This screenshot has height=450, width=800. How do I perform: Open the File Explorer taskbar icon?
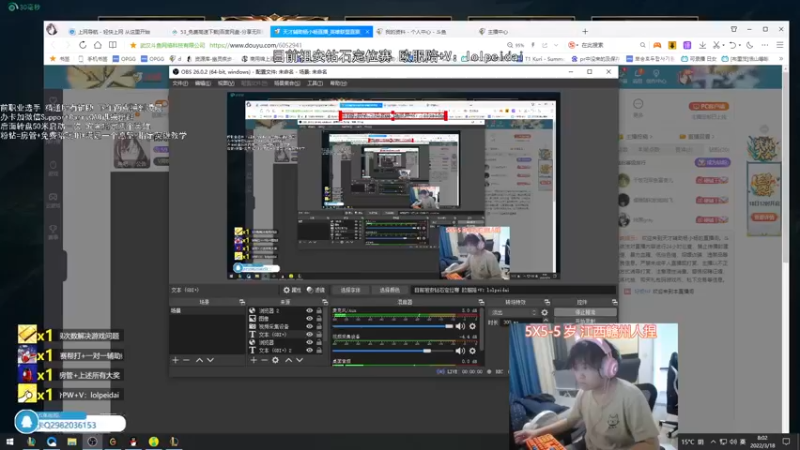click(71, 441)
